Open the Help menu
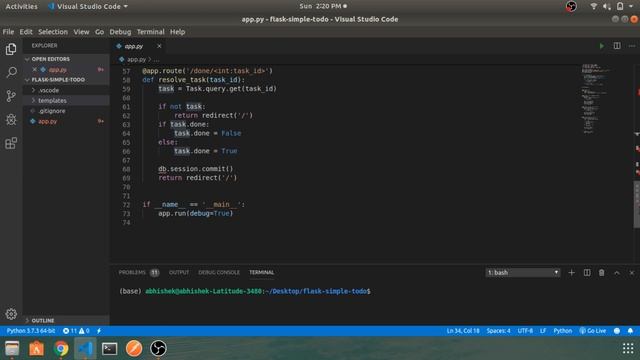Screen dimensions: 640x360 pyautogui.click(x=178, y=32)
